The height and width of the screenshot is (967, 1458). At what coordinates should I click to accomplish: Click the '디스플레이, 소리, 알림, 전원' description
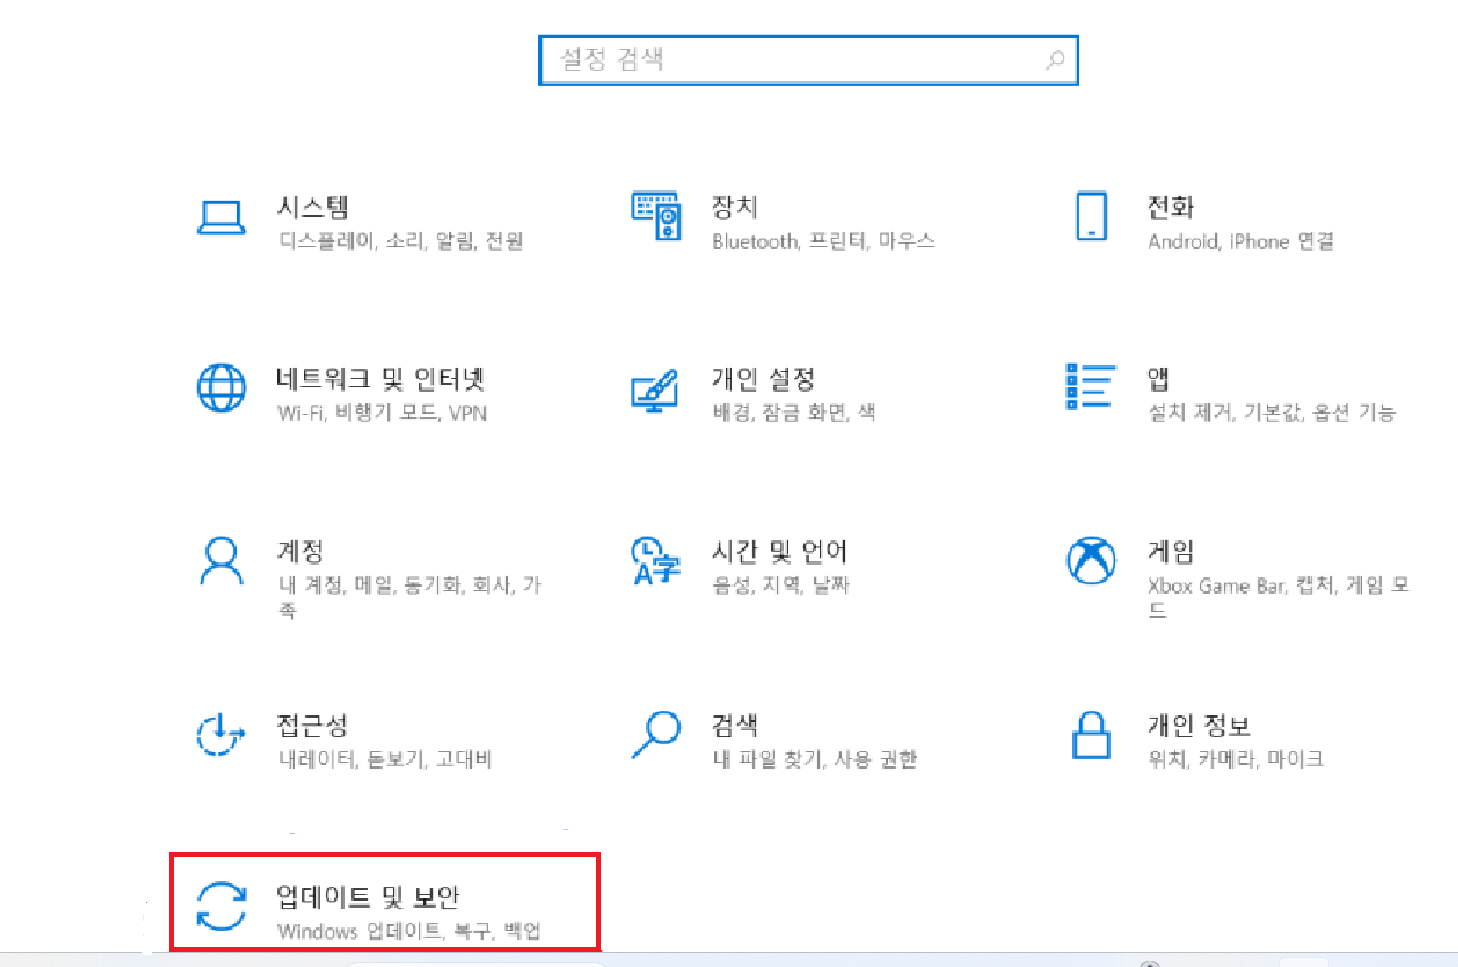tap(401, 241)
